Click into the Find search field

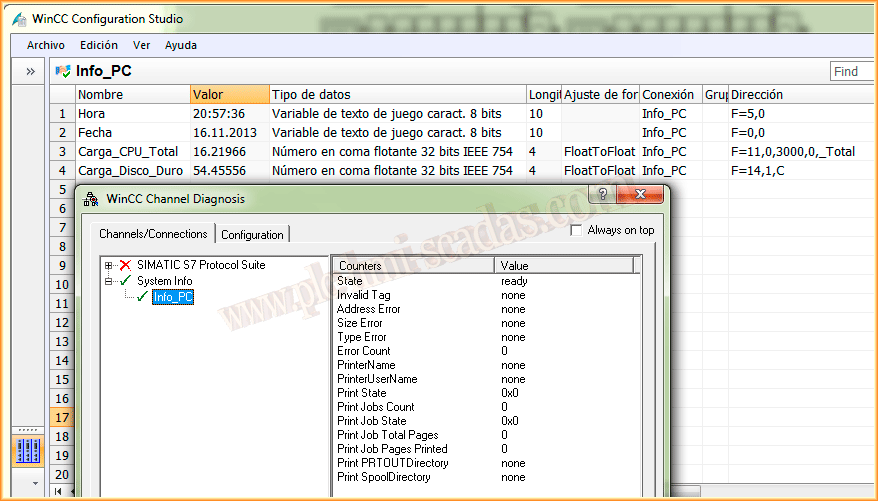(852, 71)
